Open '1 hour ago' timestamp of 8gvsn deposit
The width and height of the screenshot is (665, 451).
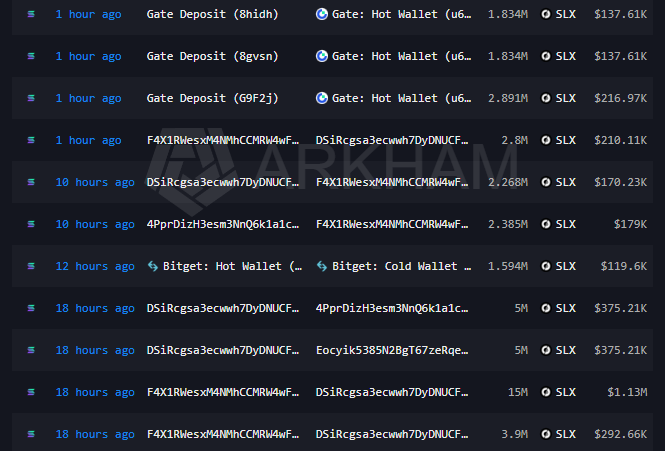pyautogui.click(x=88, y=56)
